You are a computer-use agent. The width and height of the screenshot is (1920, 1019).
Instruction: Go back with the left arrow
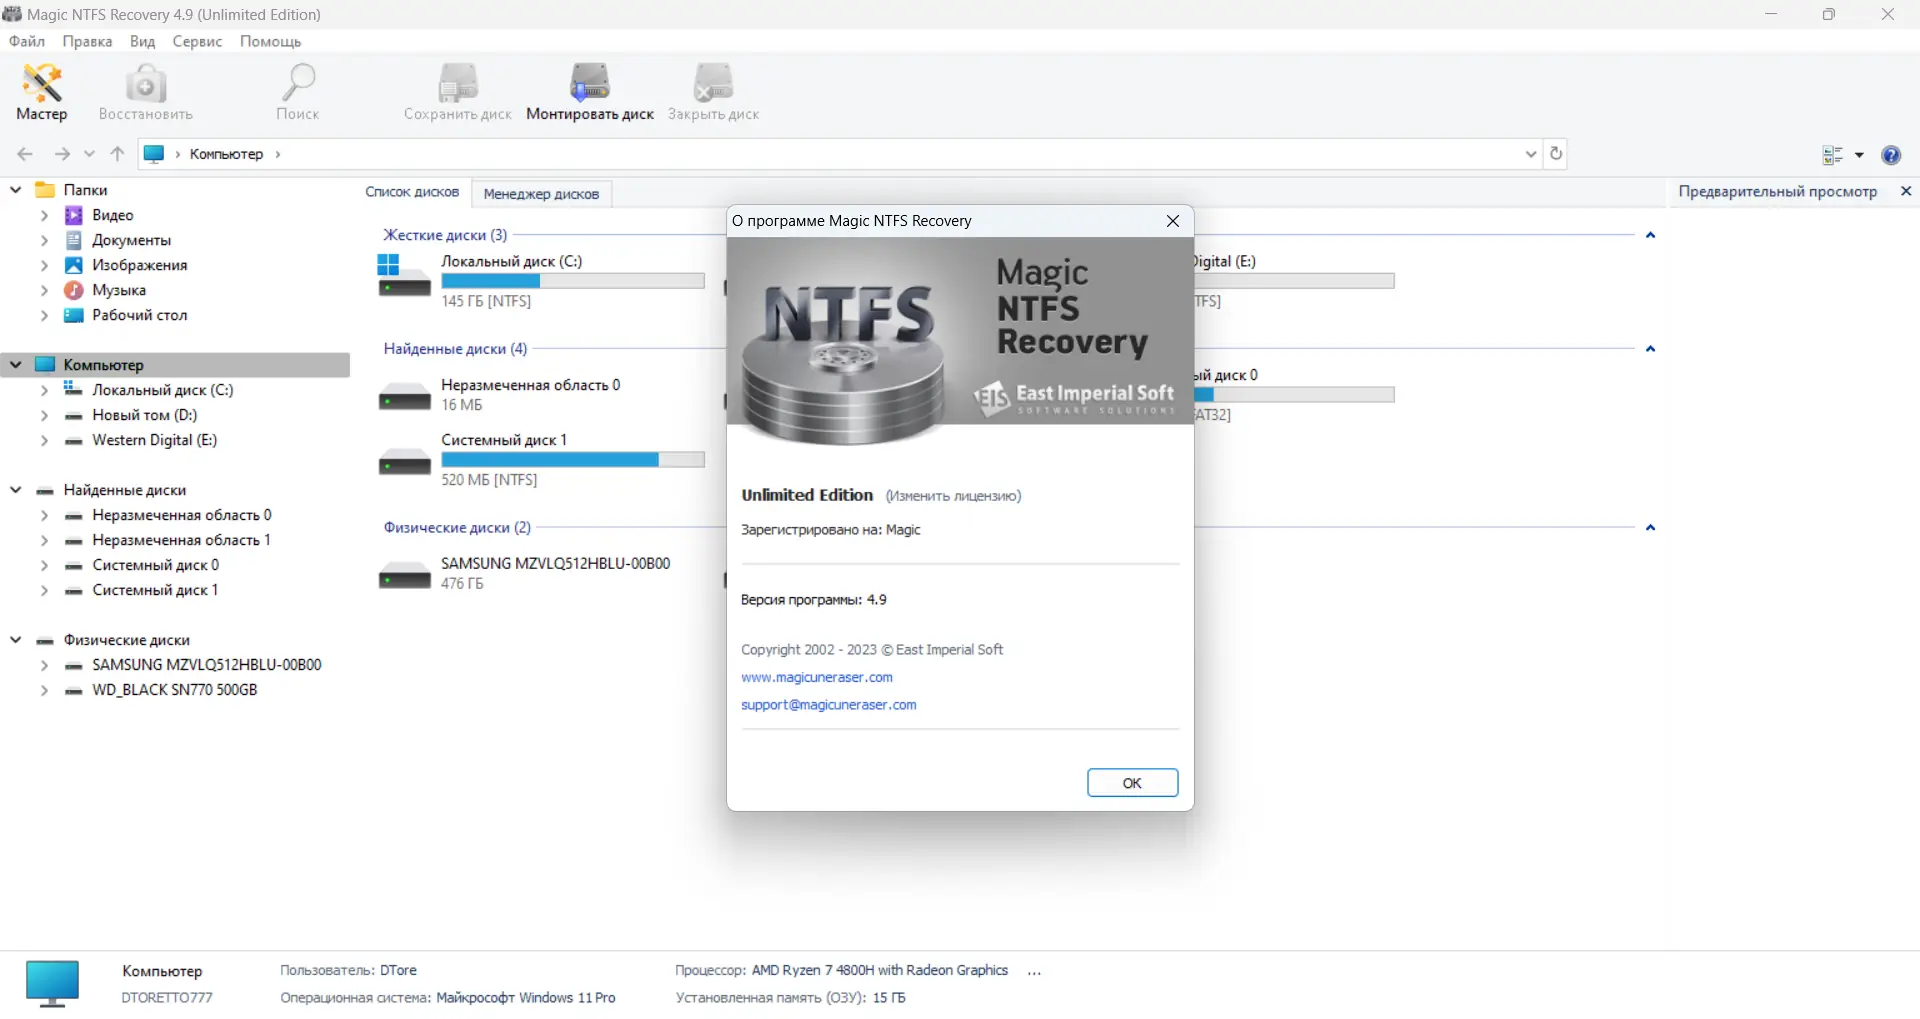25,154
